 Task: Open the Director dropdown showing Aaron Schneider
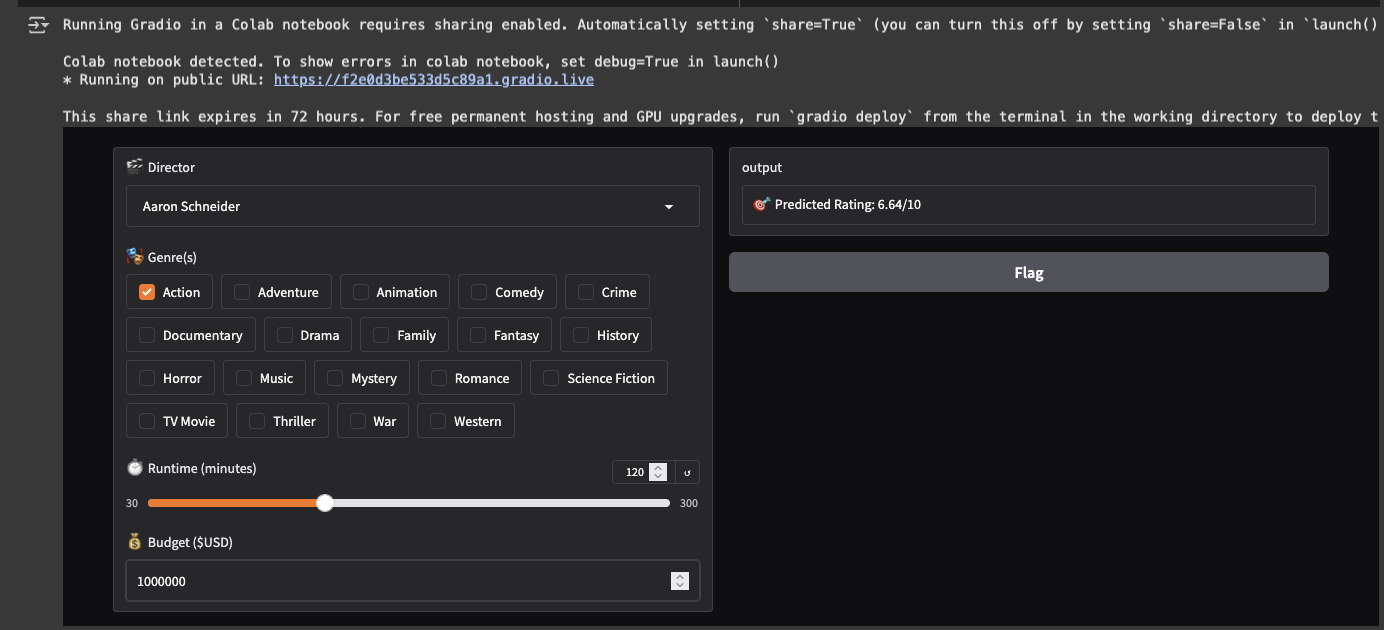tap(413, 206)
